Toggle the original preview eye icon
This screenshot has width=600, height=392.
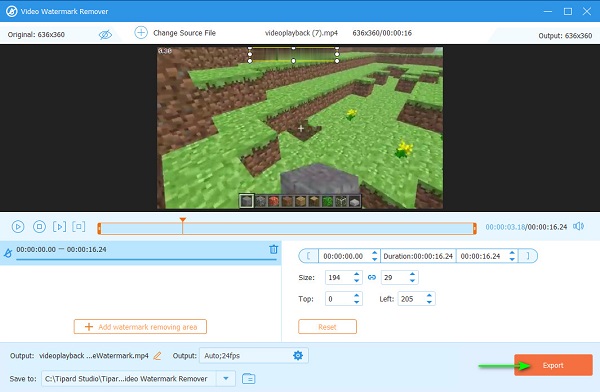click(x=105, y=35)
